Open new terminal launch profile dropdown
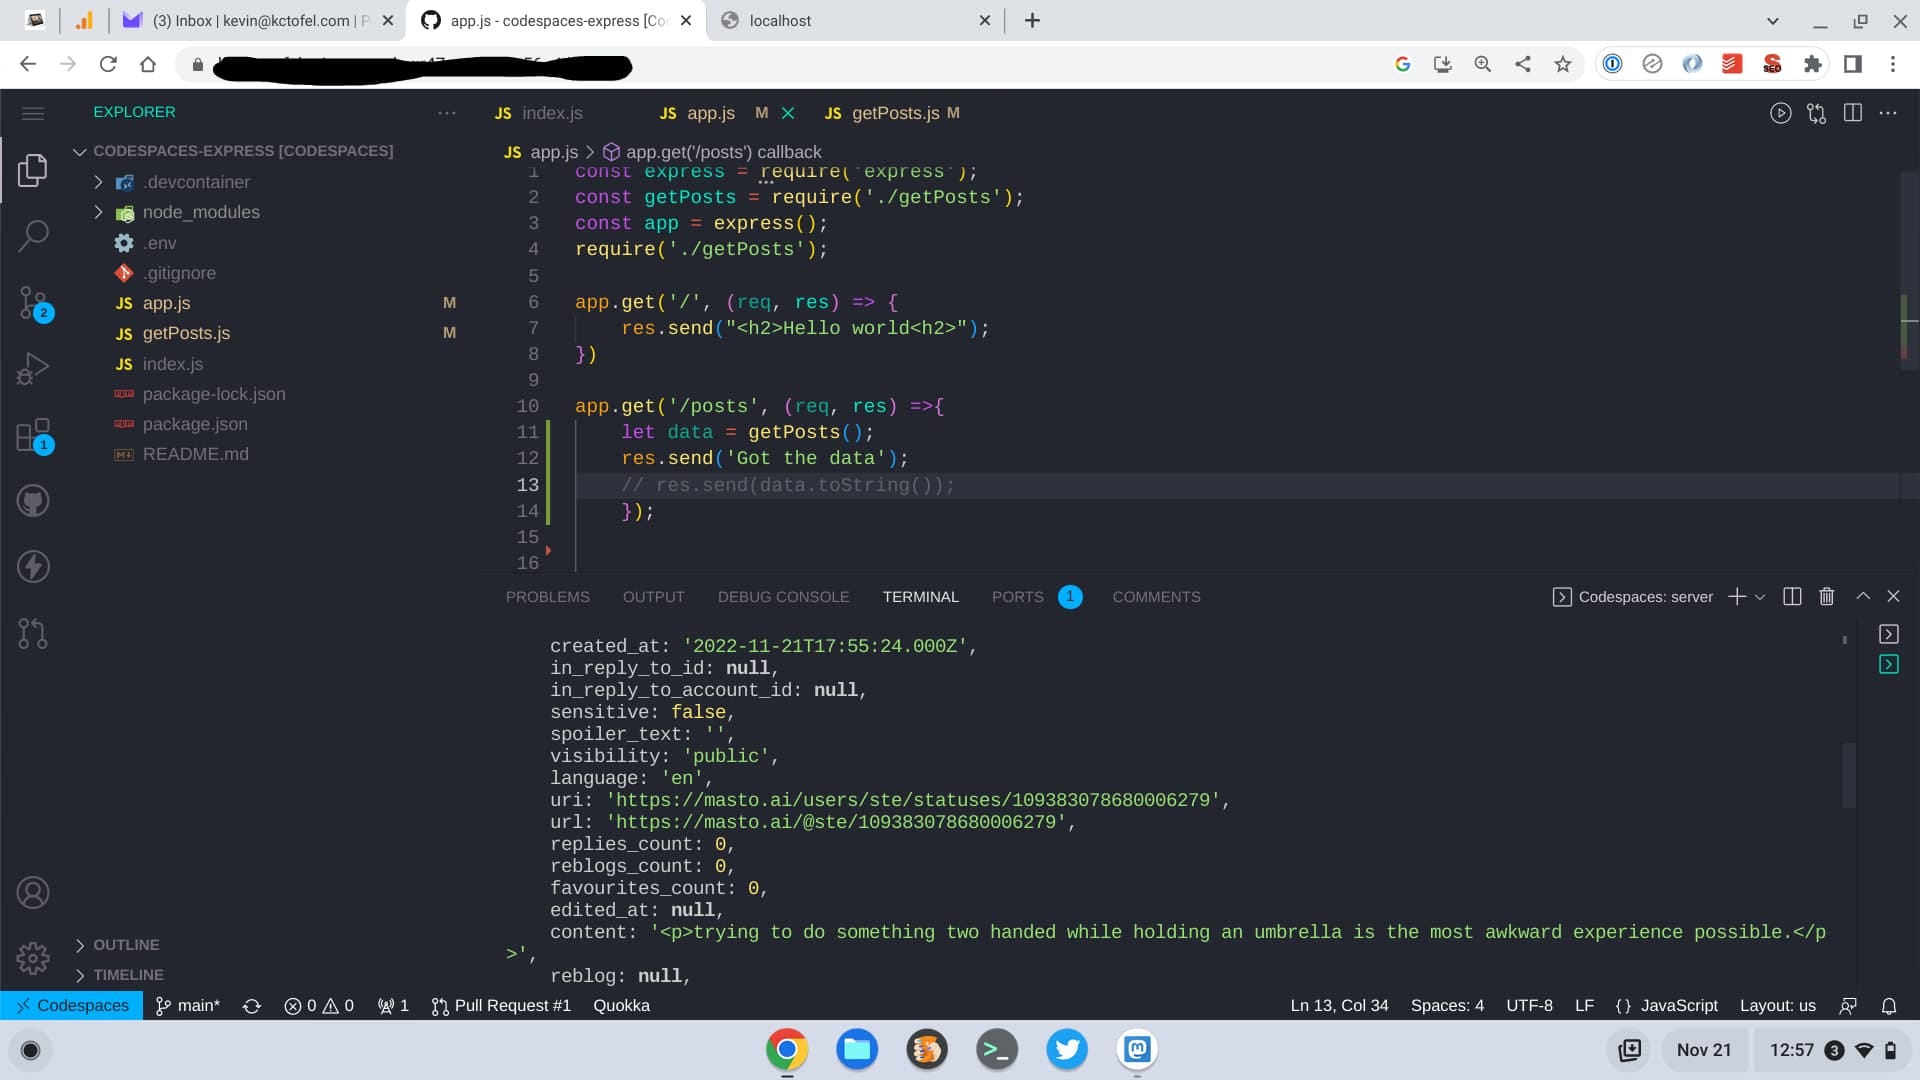Image resolution: width=1920 pixels, height=1080 pixels. pyautogui.click(x=1760, y=597)
